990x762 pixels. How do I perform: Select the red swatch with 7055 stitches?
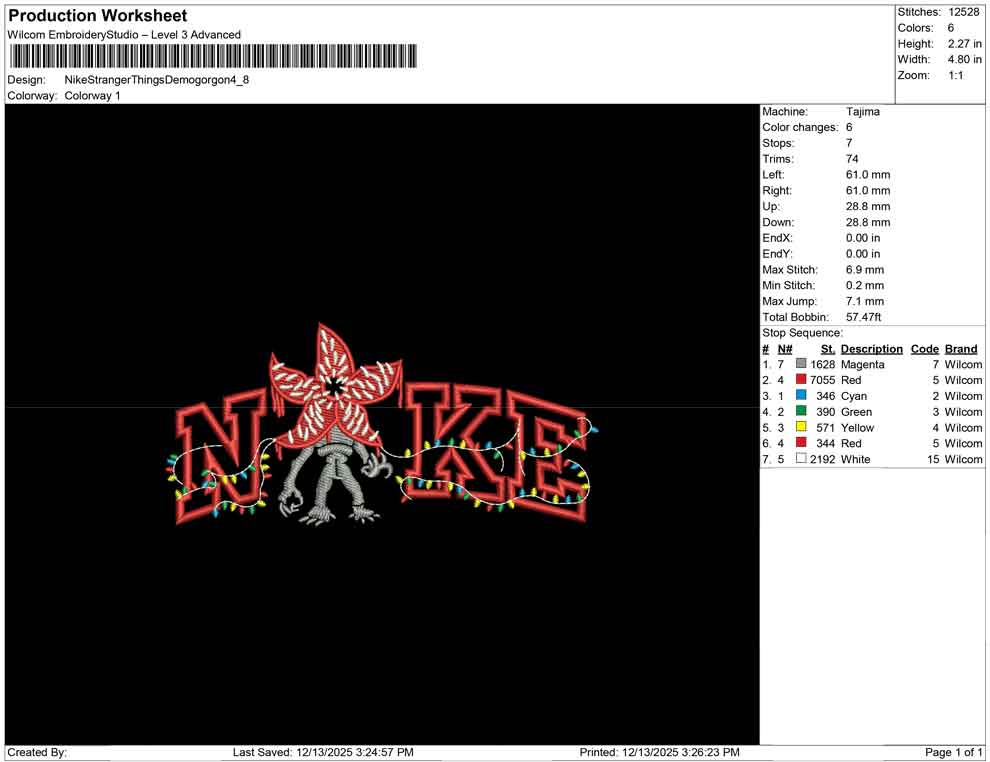coord(801,381)
